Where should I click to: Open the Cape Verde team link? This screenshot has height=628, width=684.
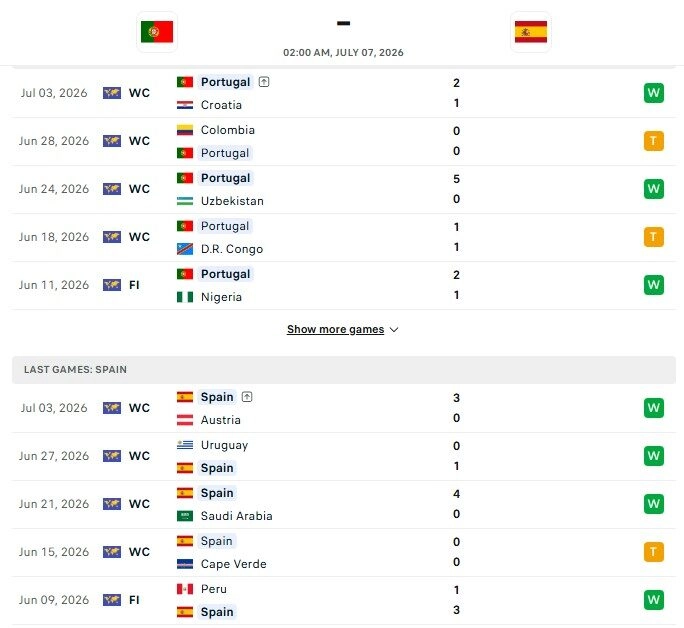(x=233, y=564)
